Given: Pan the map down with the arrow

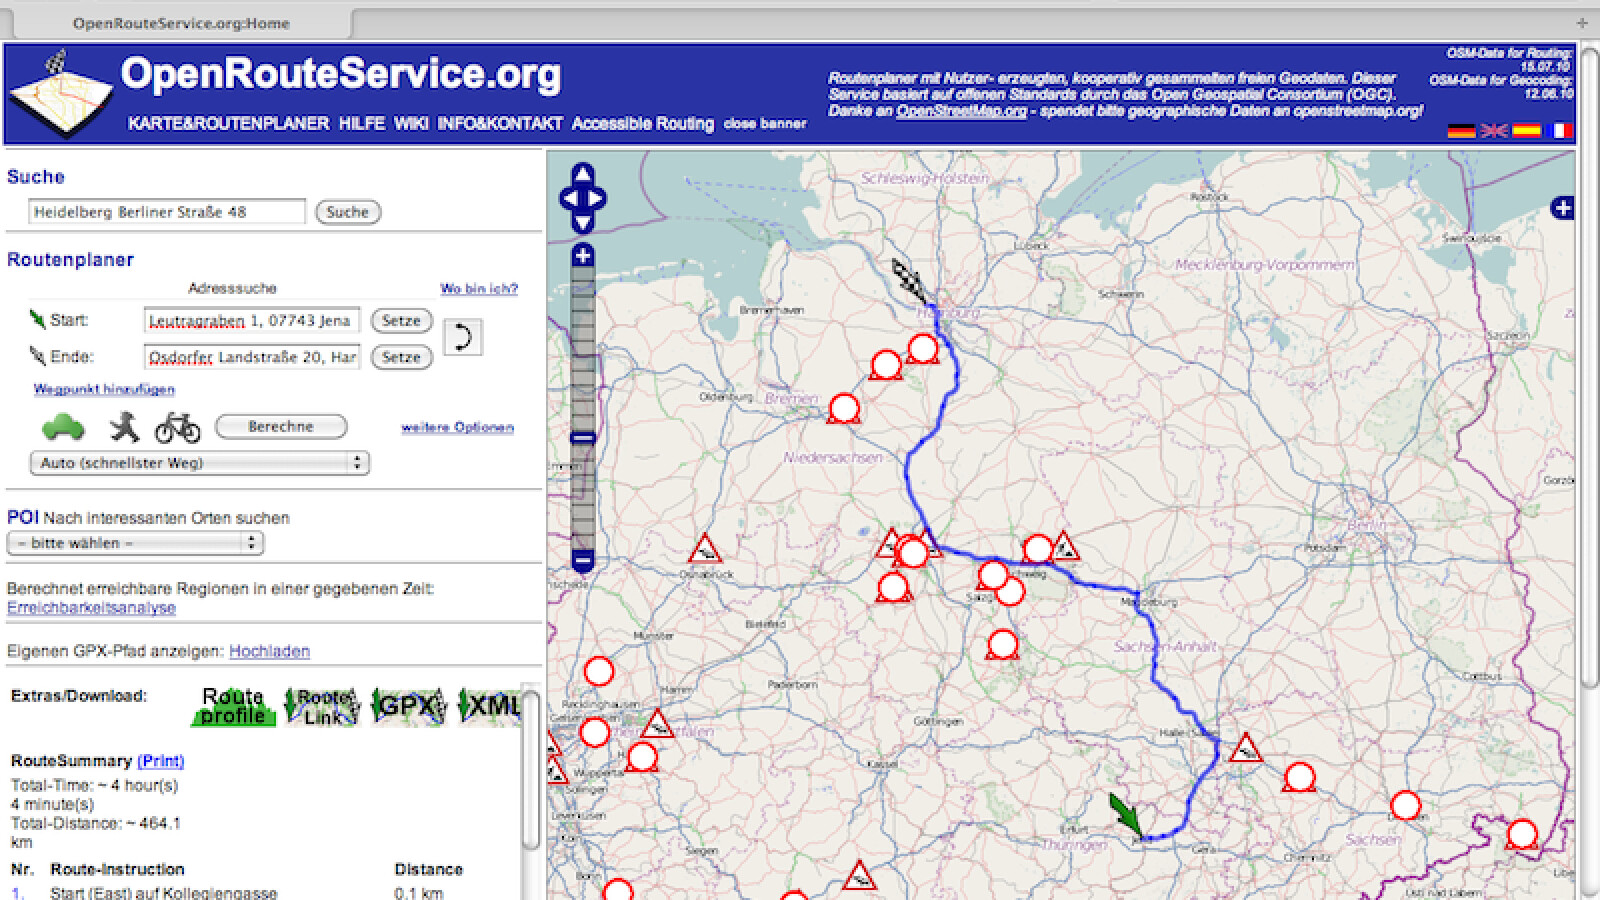Looking at the screenshot, I should [583, 222].
